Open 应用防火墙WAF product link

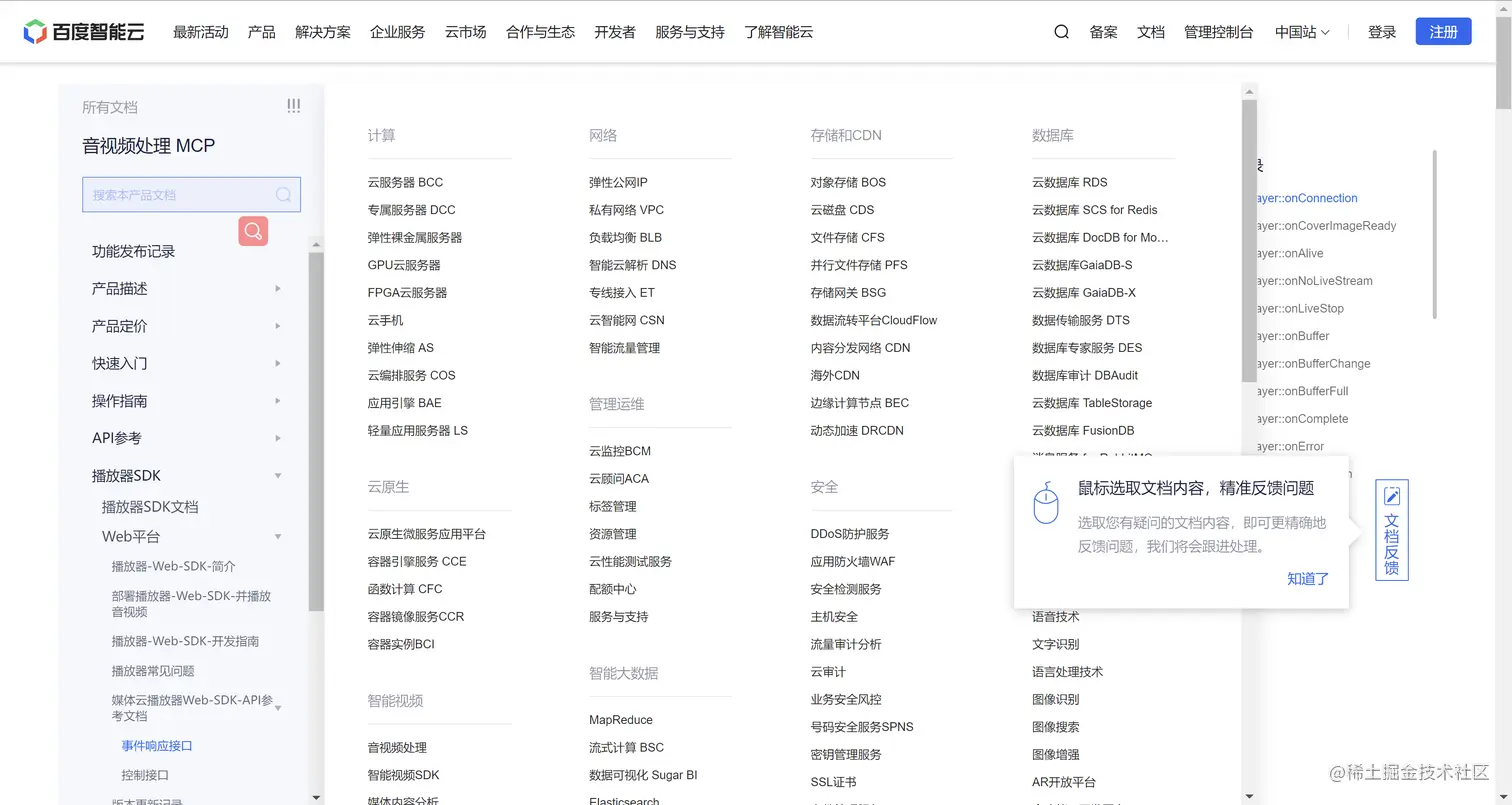853,562
